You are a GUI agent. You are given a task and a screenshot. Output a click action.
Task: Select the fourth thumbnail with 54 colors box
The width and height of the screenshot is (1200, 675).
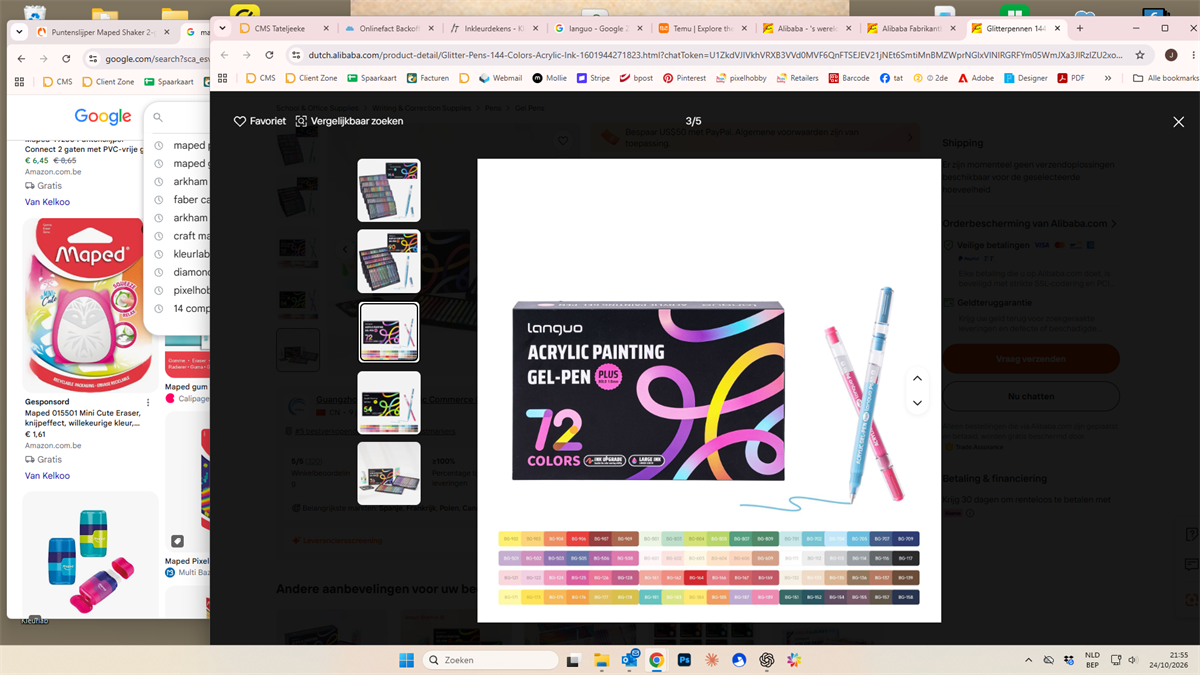[389, 403]
